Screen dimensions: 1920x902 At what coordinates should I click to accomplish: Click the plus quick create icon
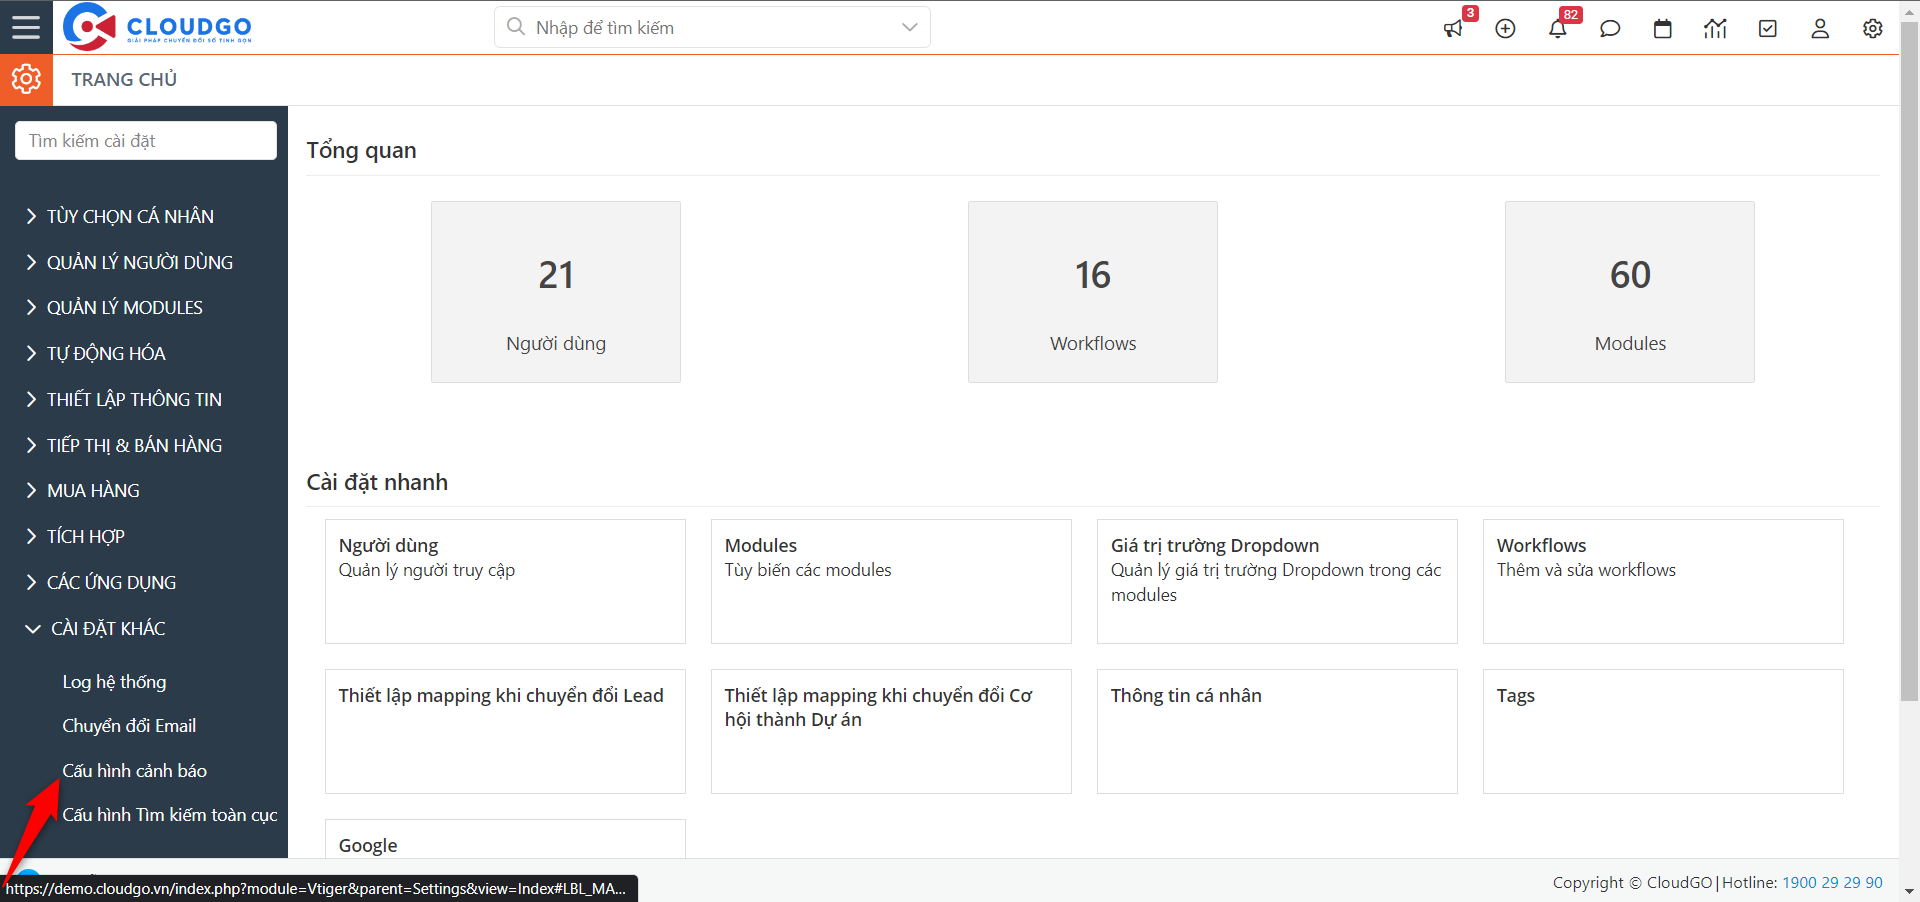point(1505,29)
